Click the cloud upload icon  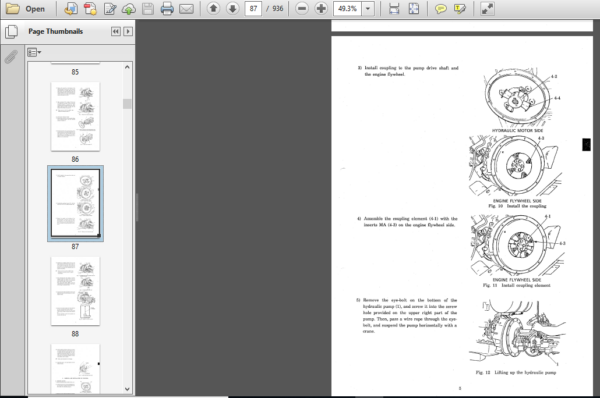pyautogui.click(x=129, y=9)
